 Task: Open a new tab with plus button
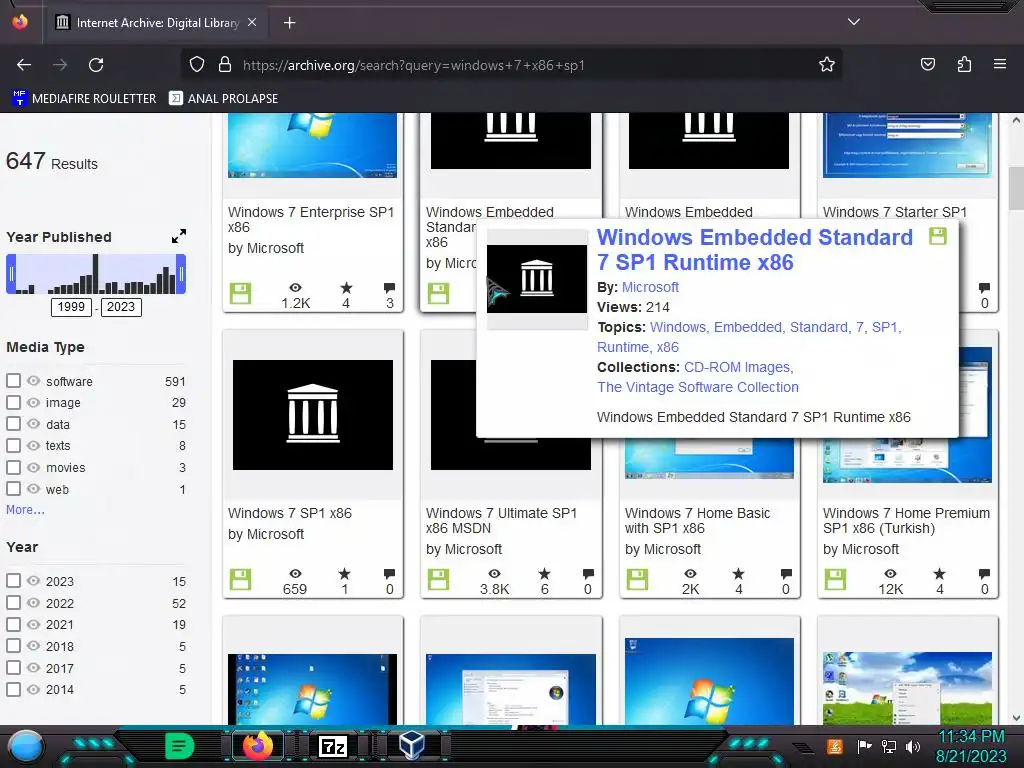(289, 23)
